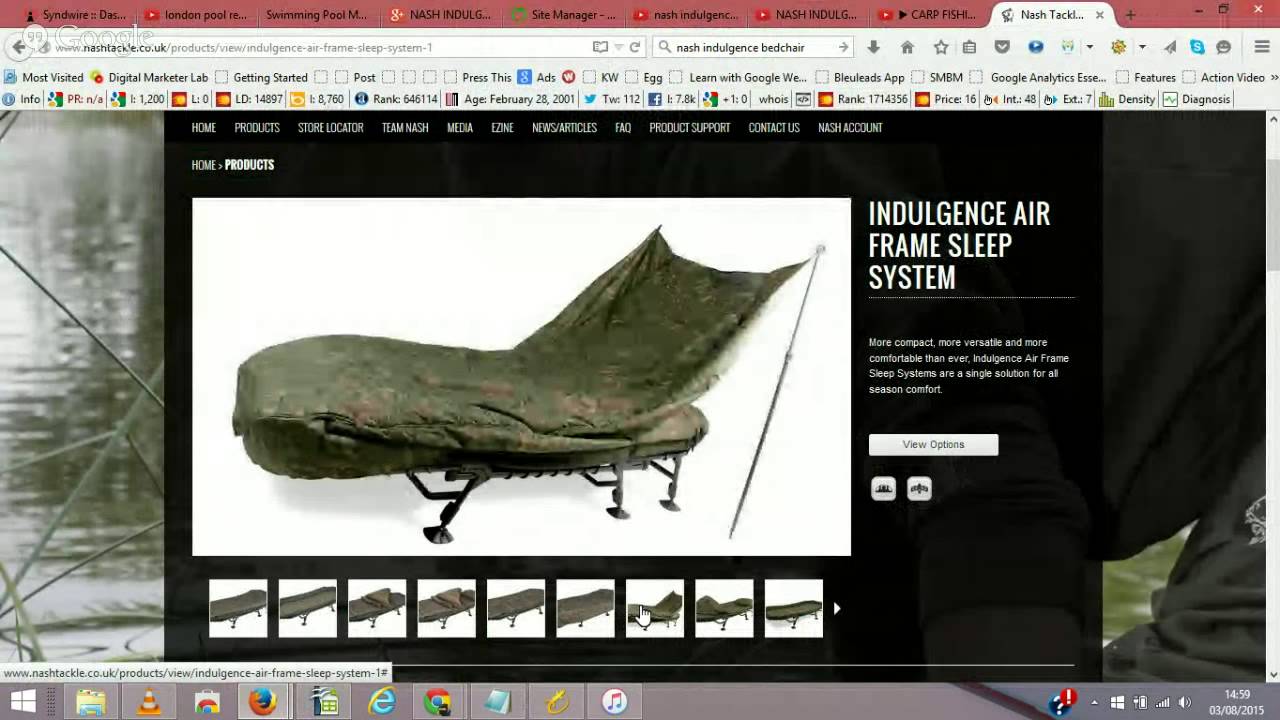Open the Digital Marketer Lab bookmark
Image resolution: width=1280 pixels, height=720 pixels.
pyautogui.click(x=148, y=77)
